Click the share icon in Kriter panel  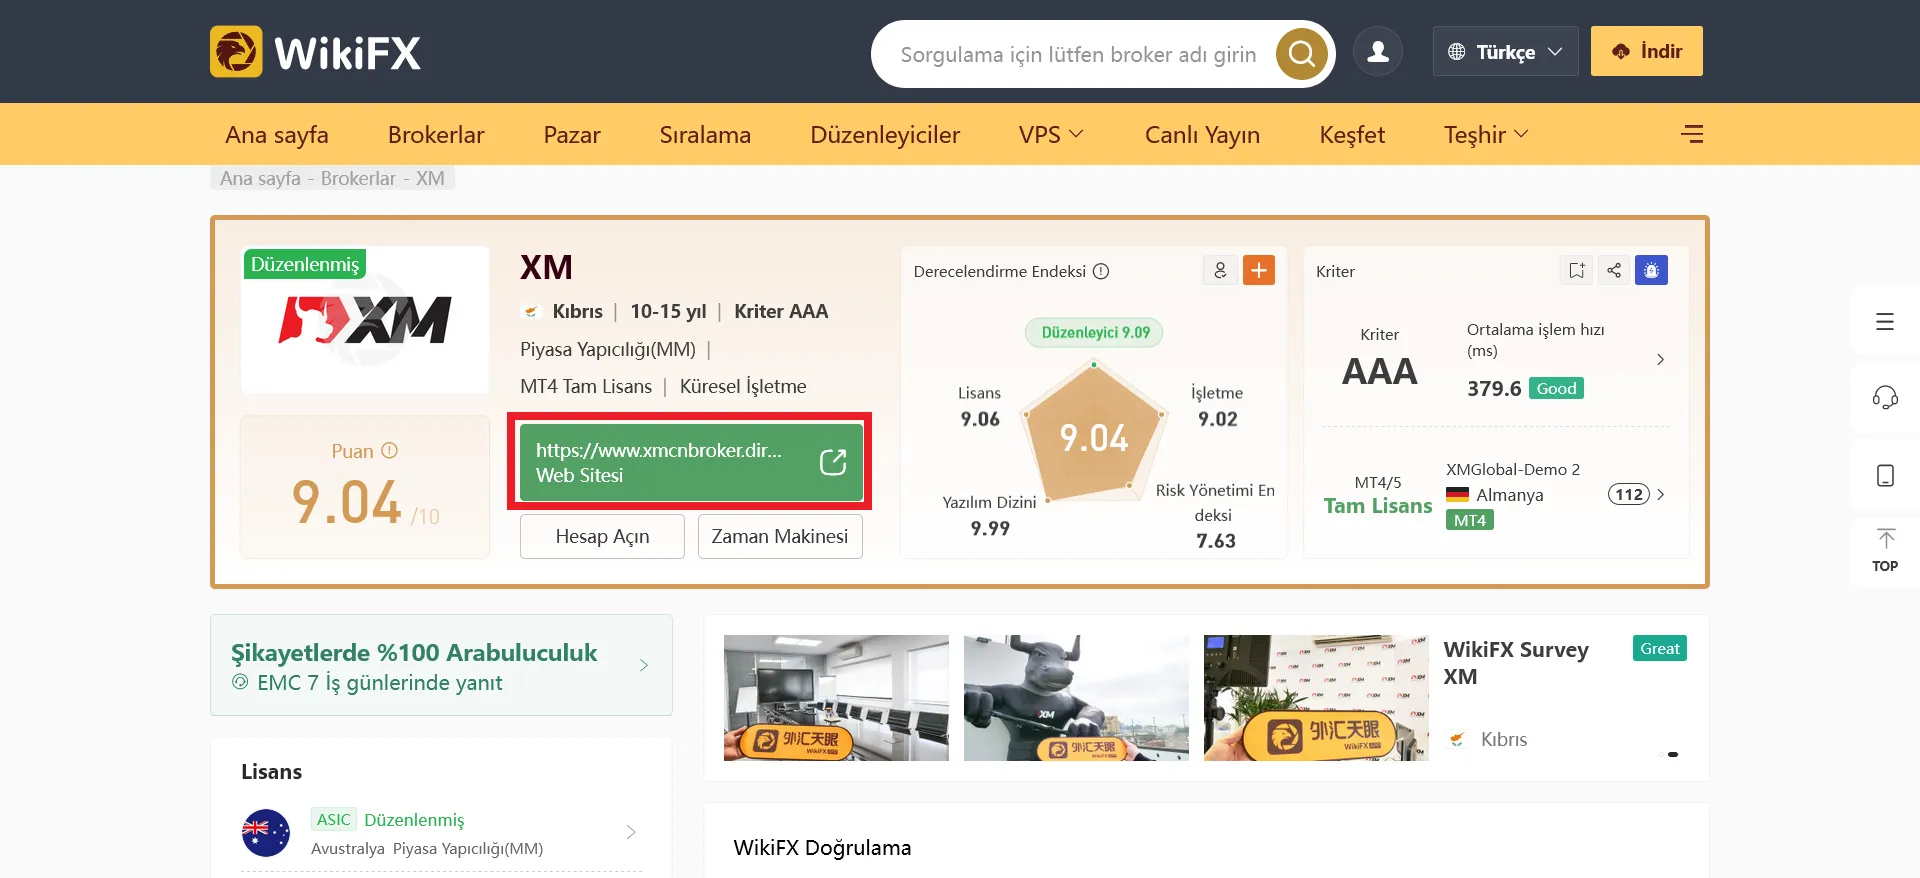coord(1614,270)
